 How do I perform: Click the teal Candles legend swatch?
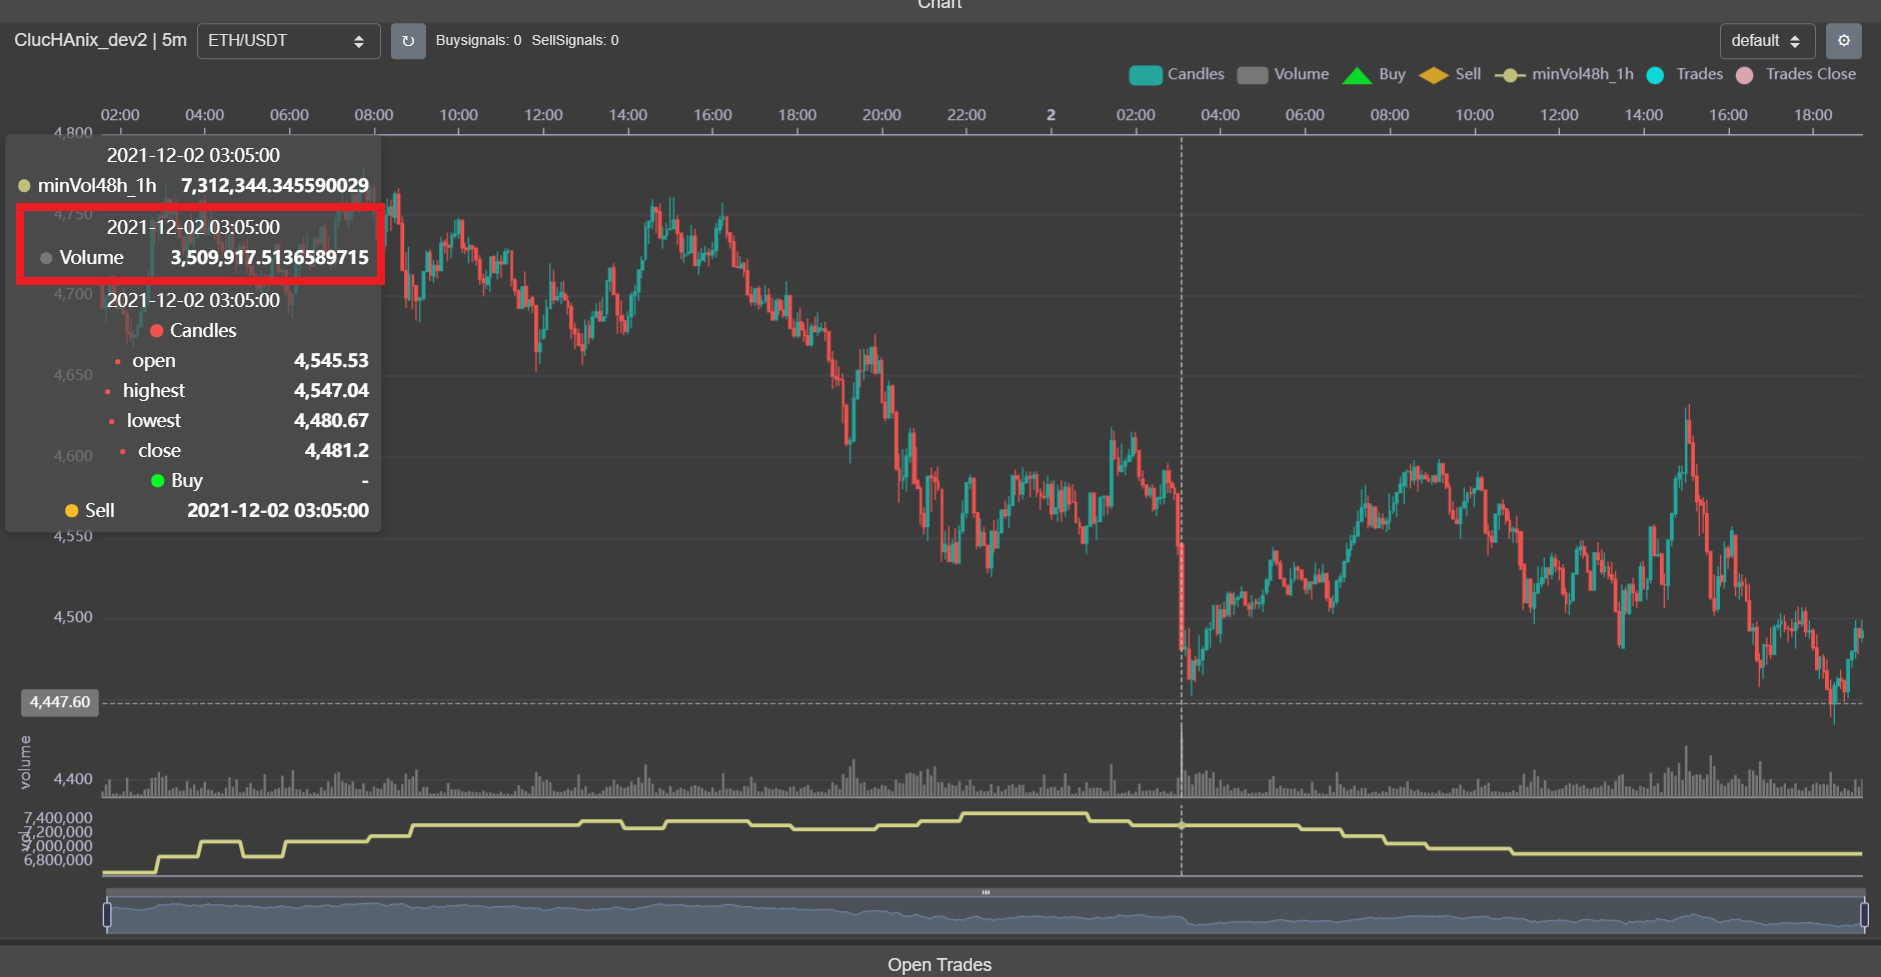[x=1144, y=74]
